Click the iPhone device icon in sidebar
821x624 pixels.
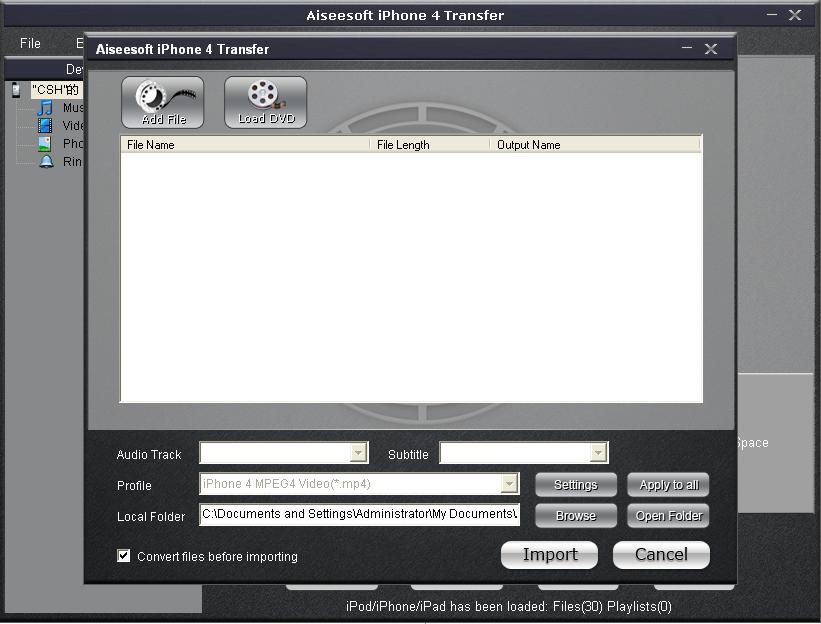point(16,90)
